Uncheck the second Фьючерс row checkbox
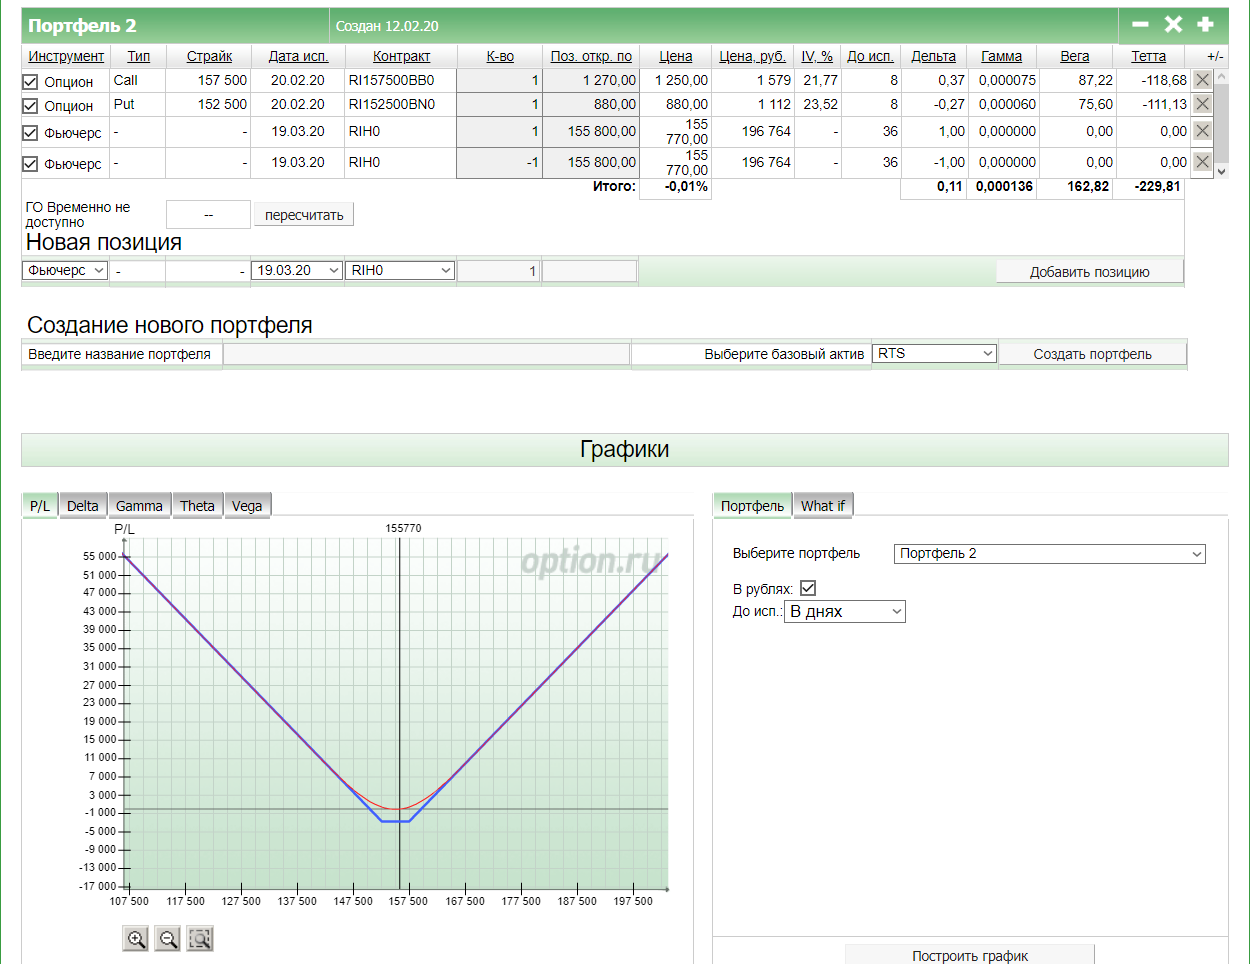The width and height of the screenshot is (1260, 964). (30, 164)
